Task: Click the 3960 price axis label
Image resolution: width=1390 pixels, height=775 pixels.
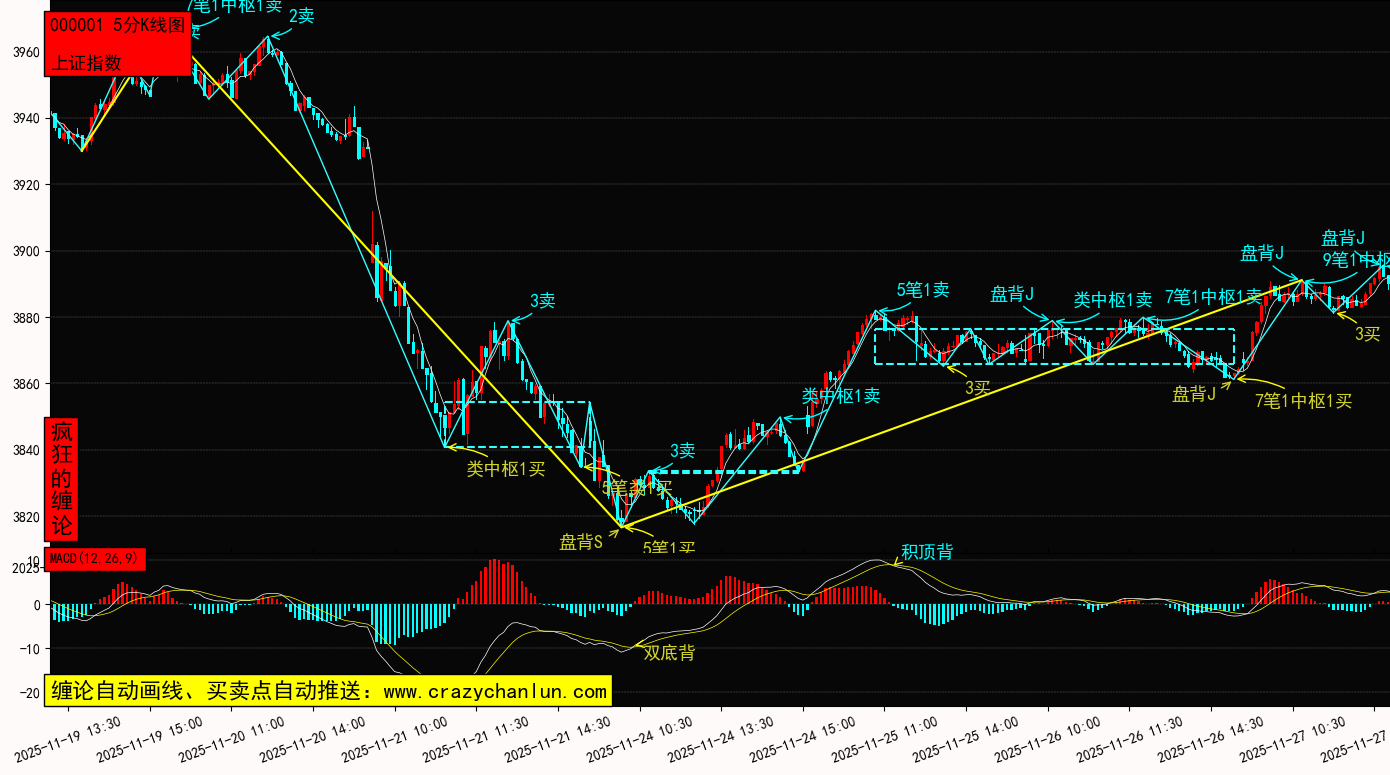Action: [25, 52]
